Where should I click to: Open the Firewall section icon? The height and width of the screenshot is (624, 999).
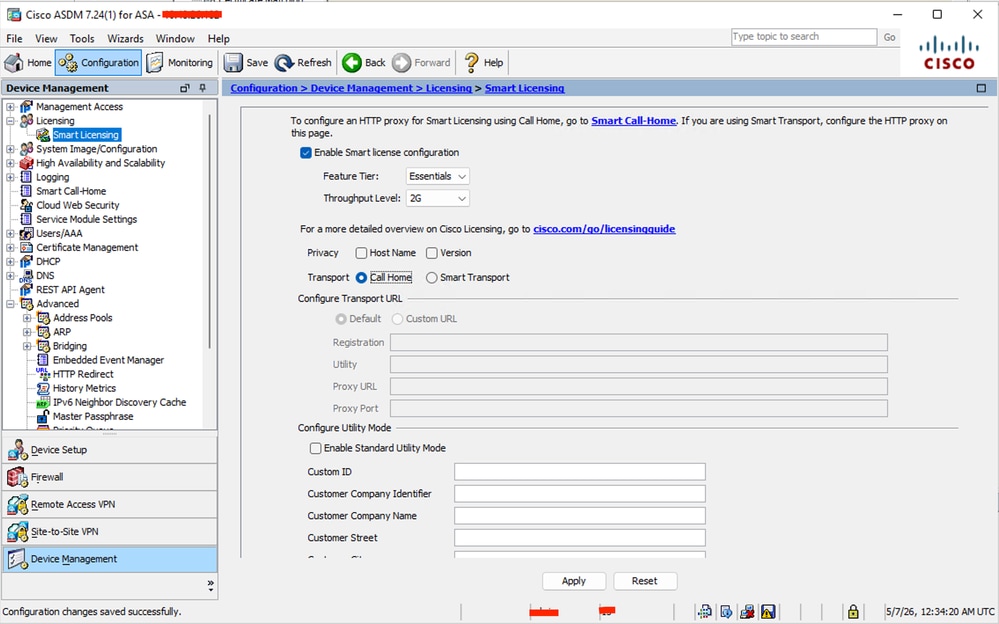[17, 477]
